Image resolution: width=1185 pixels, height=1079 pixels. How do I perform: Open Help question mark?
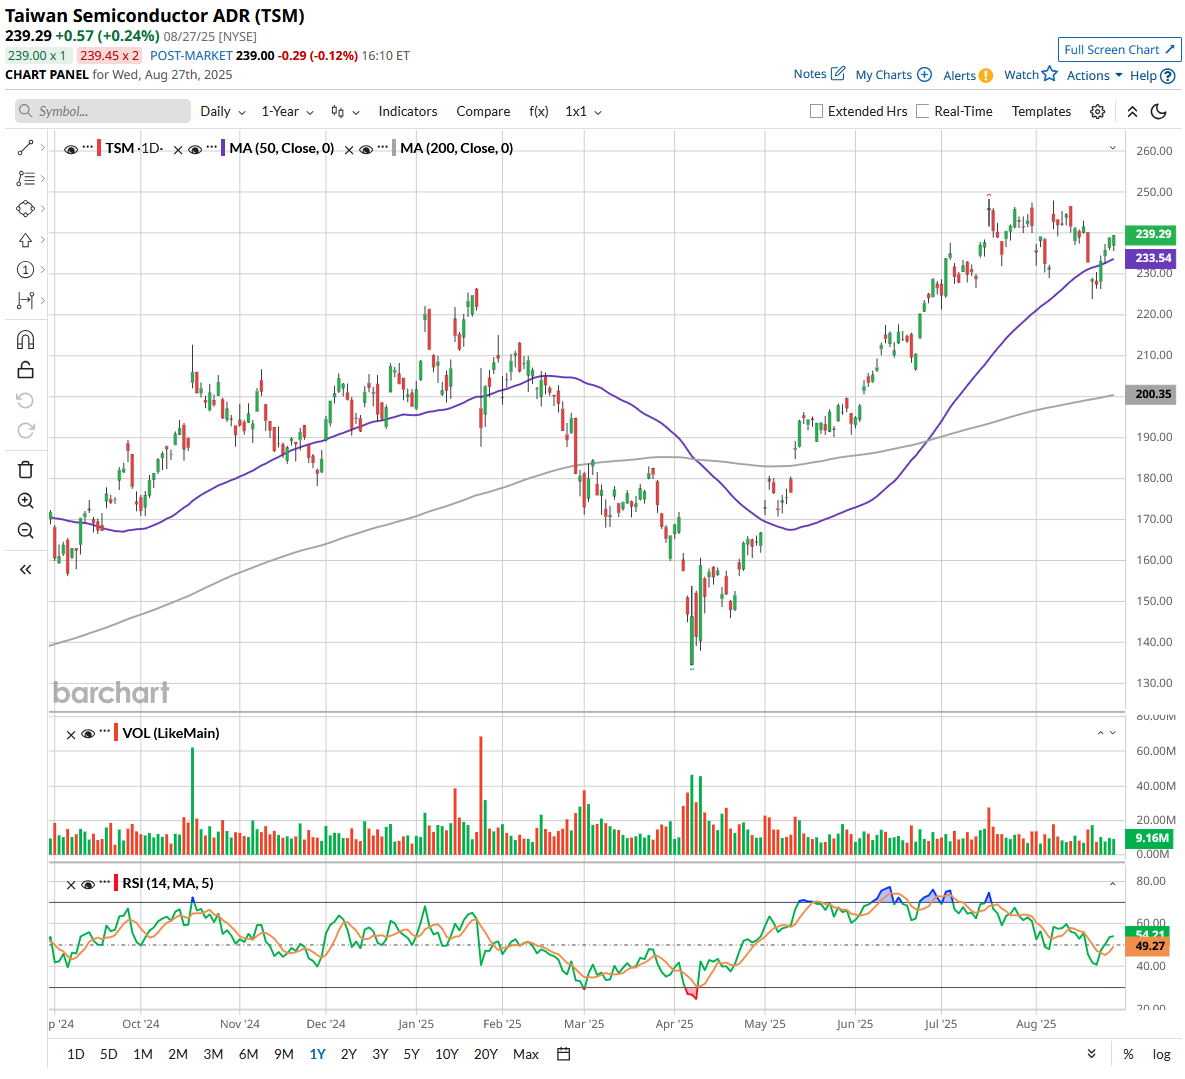pyautogui.click(x=1168, y=76)
